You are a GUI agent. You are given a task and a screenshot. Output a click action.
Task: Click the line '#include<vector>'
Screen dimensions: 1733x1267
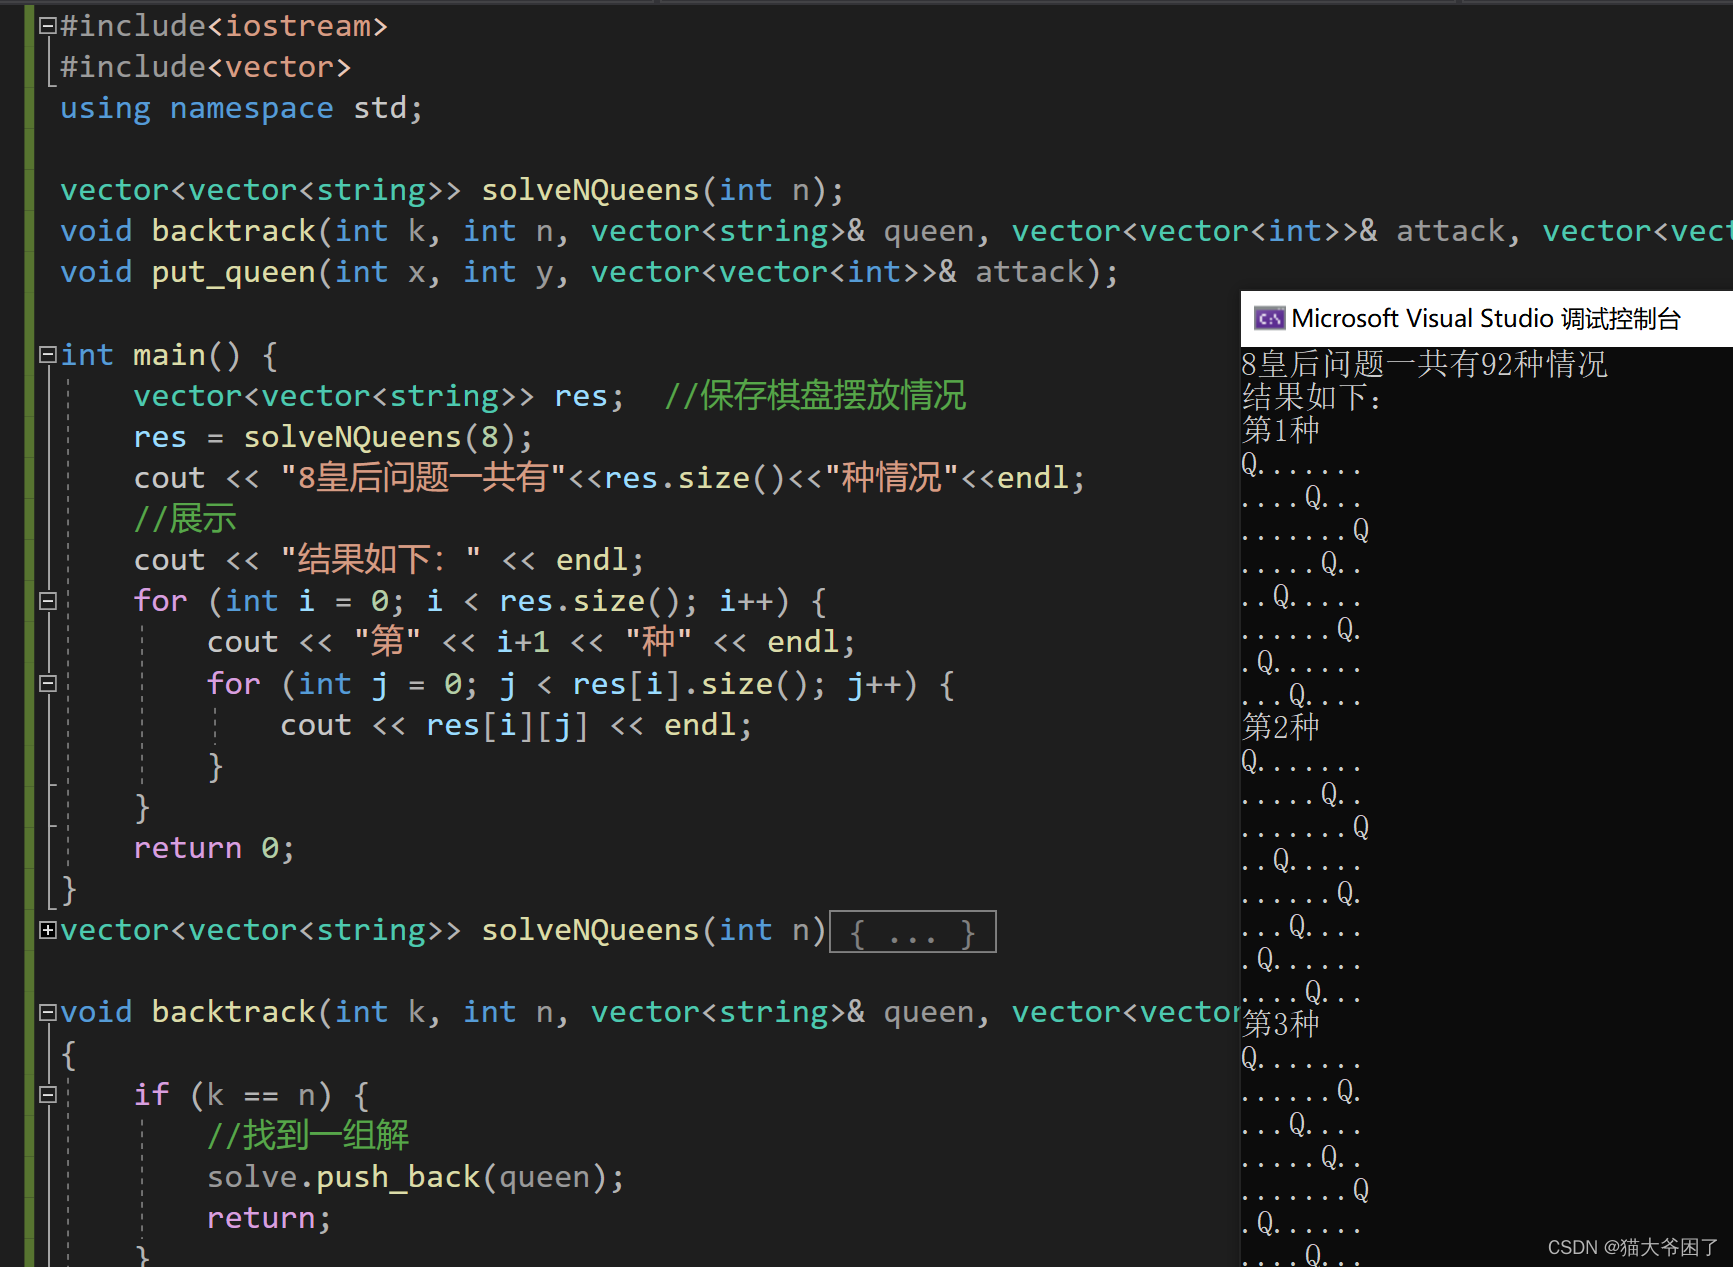pos(206,67)
